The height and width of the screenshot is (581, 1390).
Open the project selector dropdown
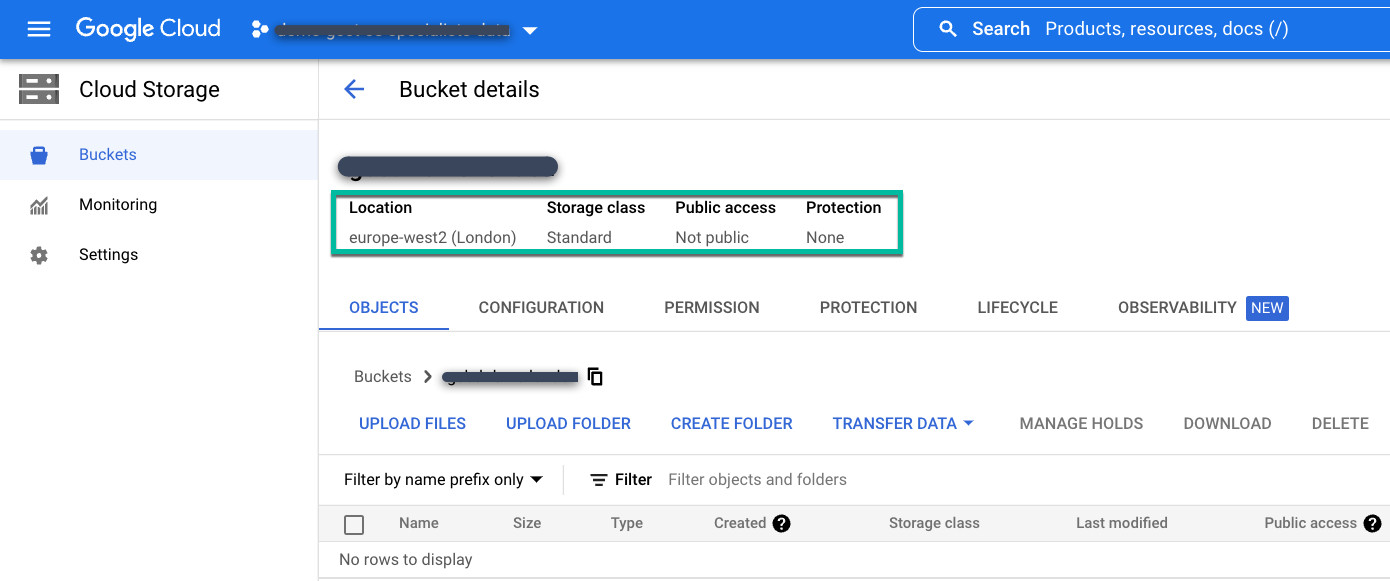pos(530,29)
